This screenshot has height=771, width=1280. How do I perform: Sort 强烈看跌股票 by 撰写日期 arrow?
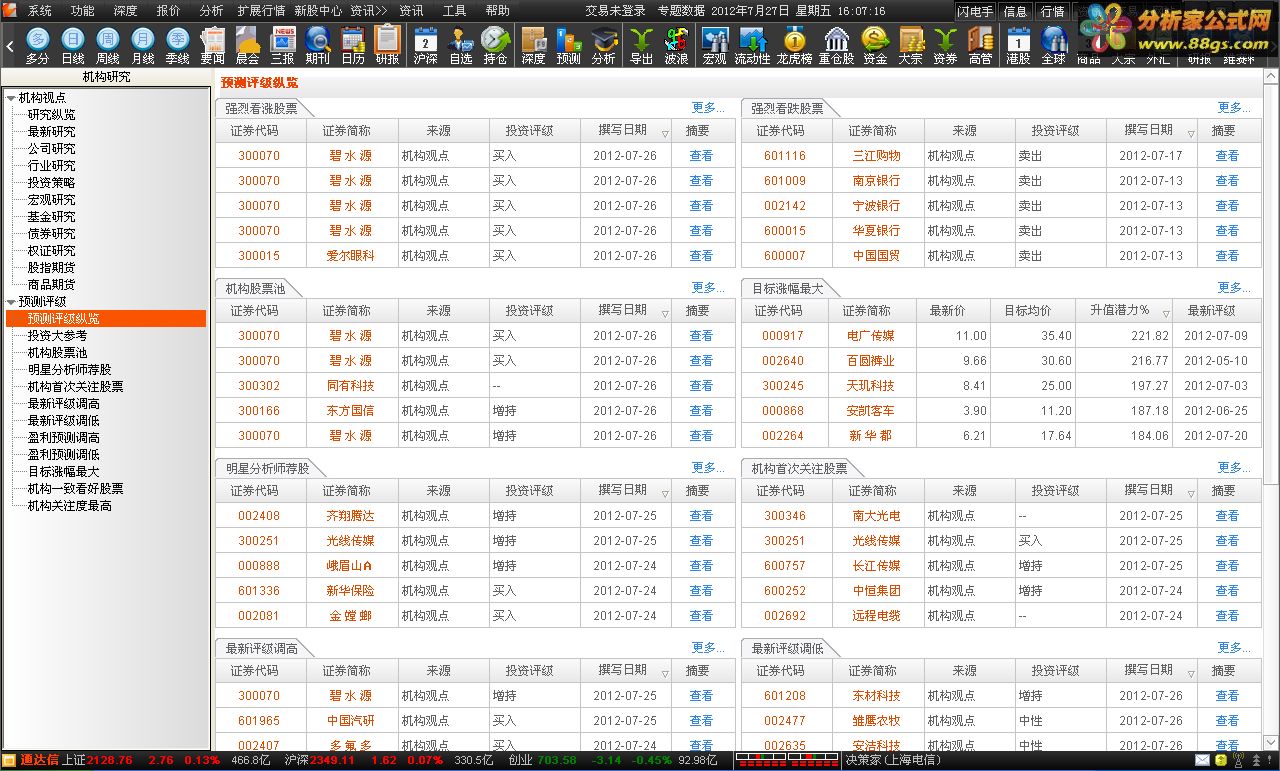pos(1191,134)
